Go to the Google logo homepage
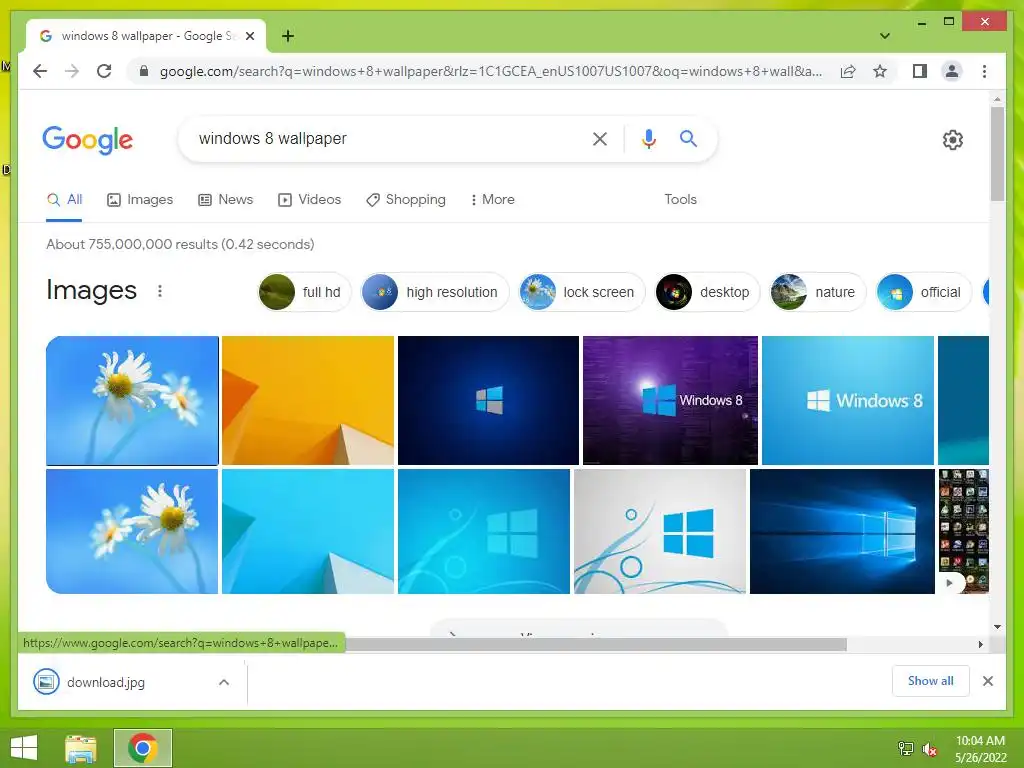 88,140
